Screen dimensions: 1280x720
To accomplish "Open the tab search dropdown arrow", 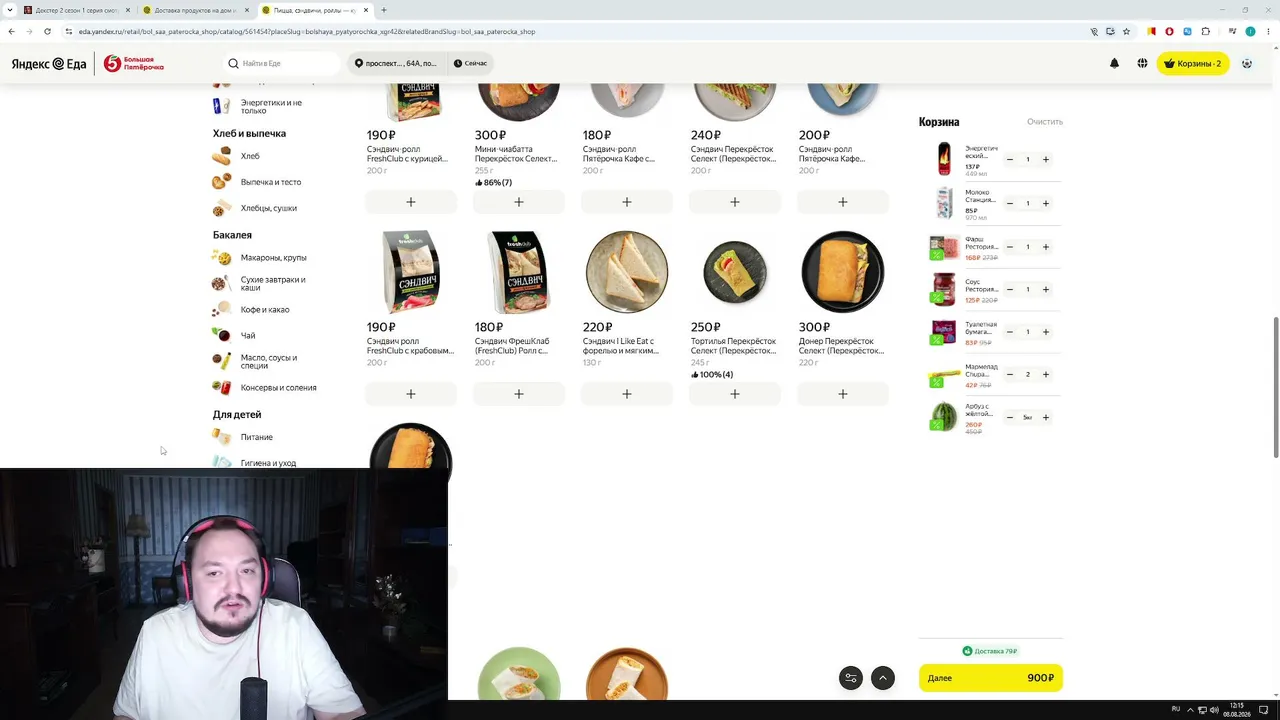I will [9, 10].
